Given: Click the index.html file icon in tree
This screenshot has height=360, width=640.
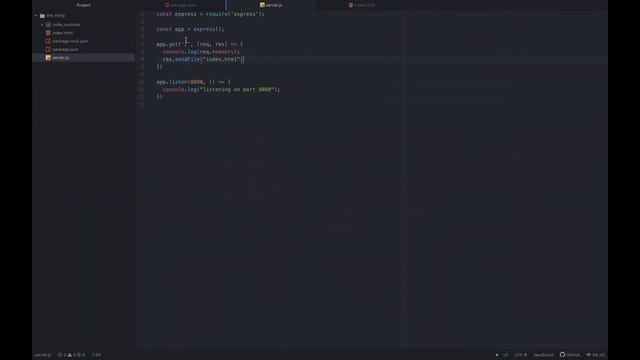Looking at the screenshot, I should (48, 33).
